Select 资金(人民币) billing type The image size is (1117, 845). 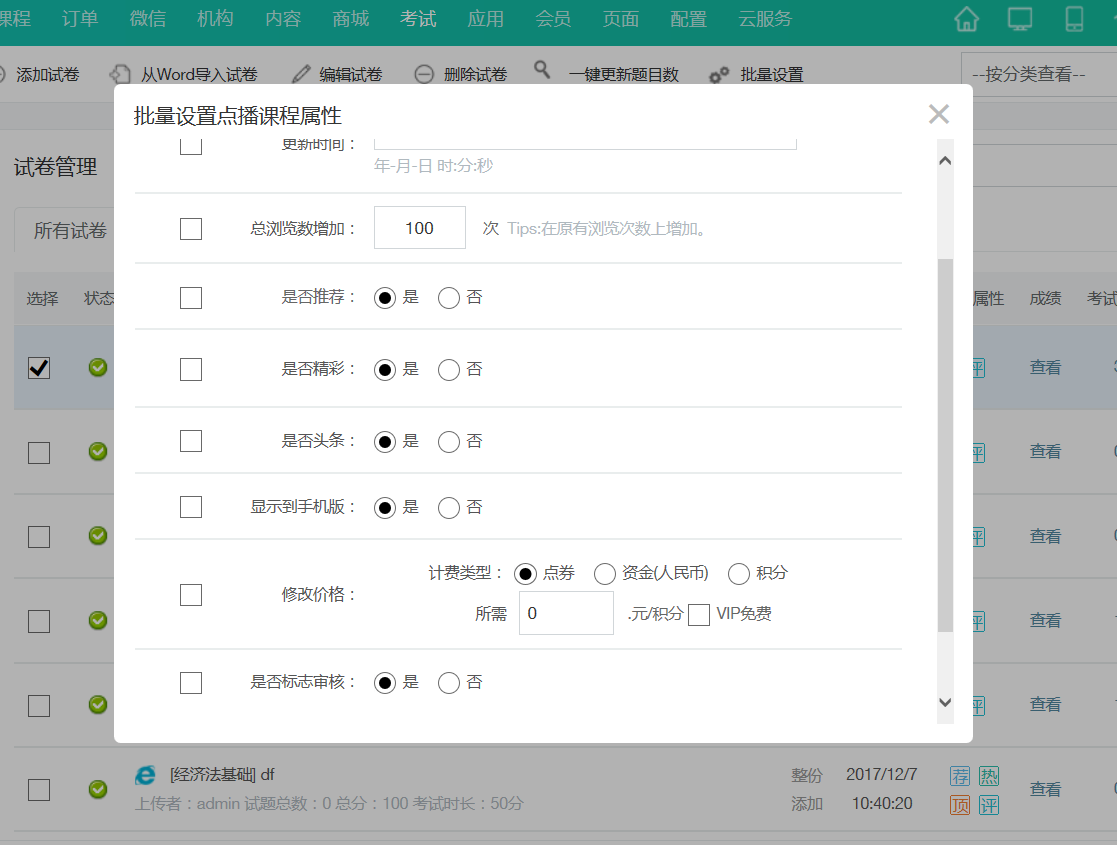(x=605, y=574)
